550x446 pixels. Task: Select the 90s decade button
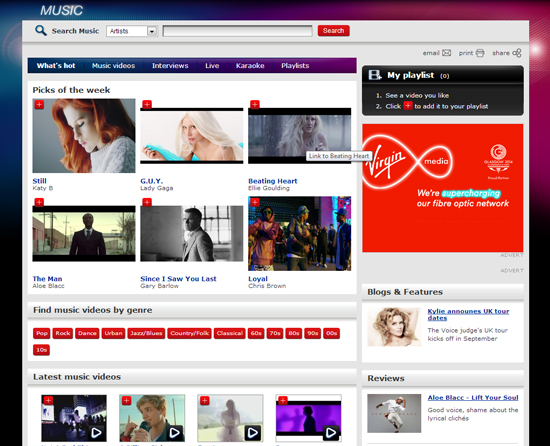tap(313, 333)
